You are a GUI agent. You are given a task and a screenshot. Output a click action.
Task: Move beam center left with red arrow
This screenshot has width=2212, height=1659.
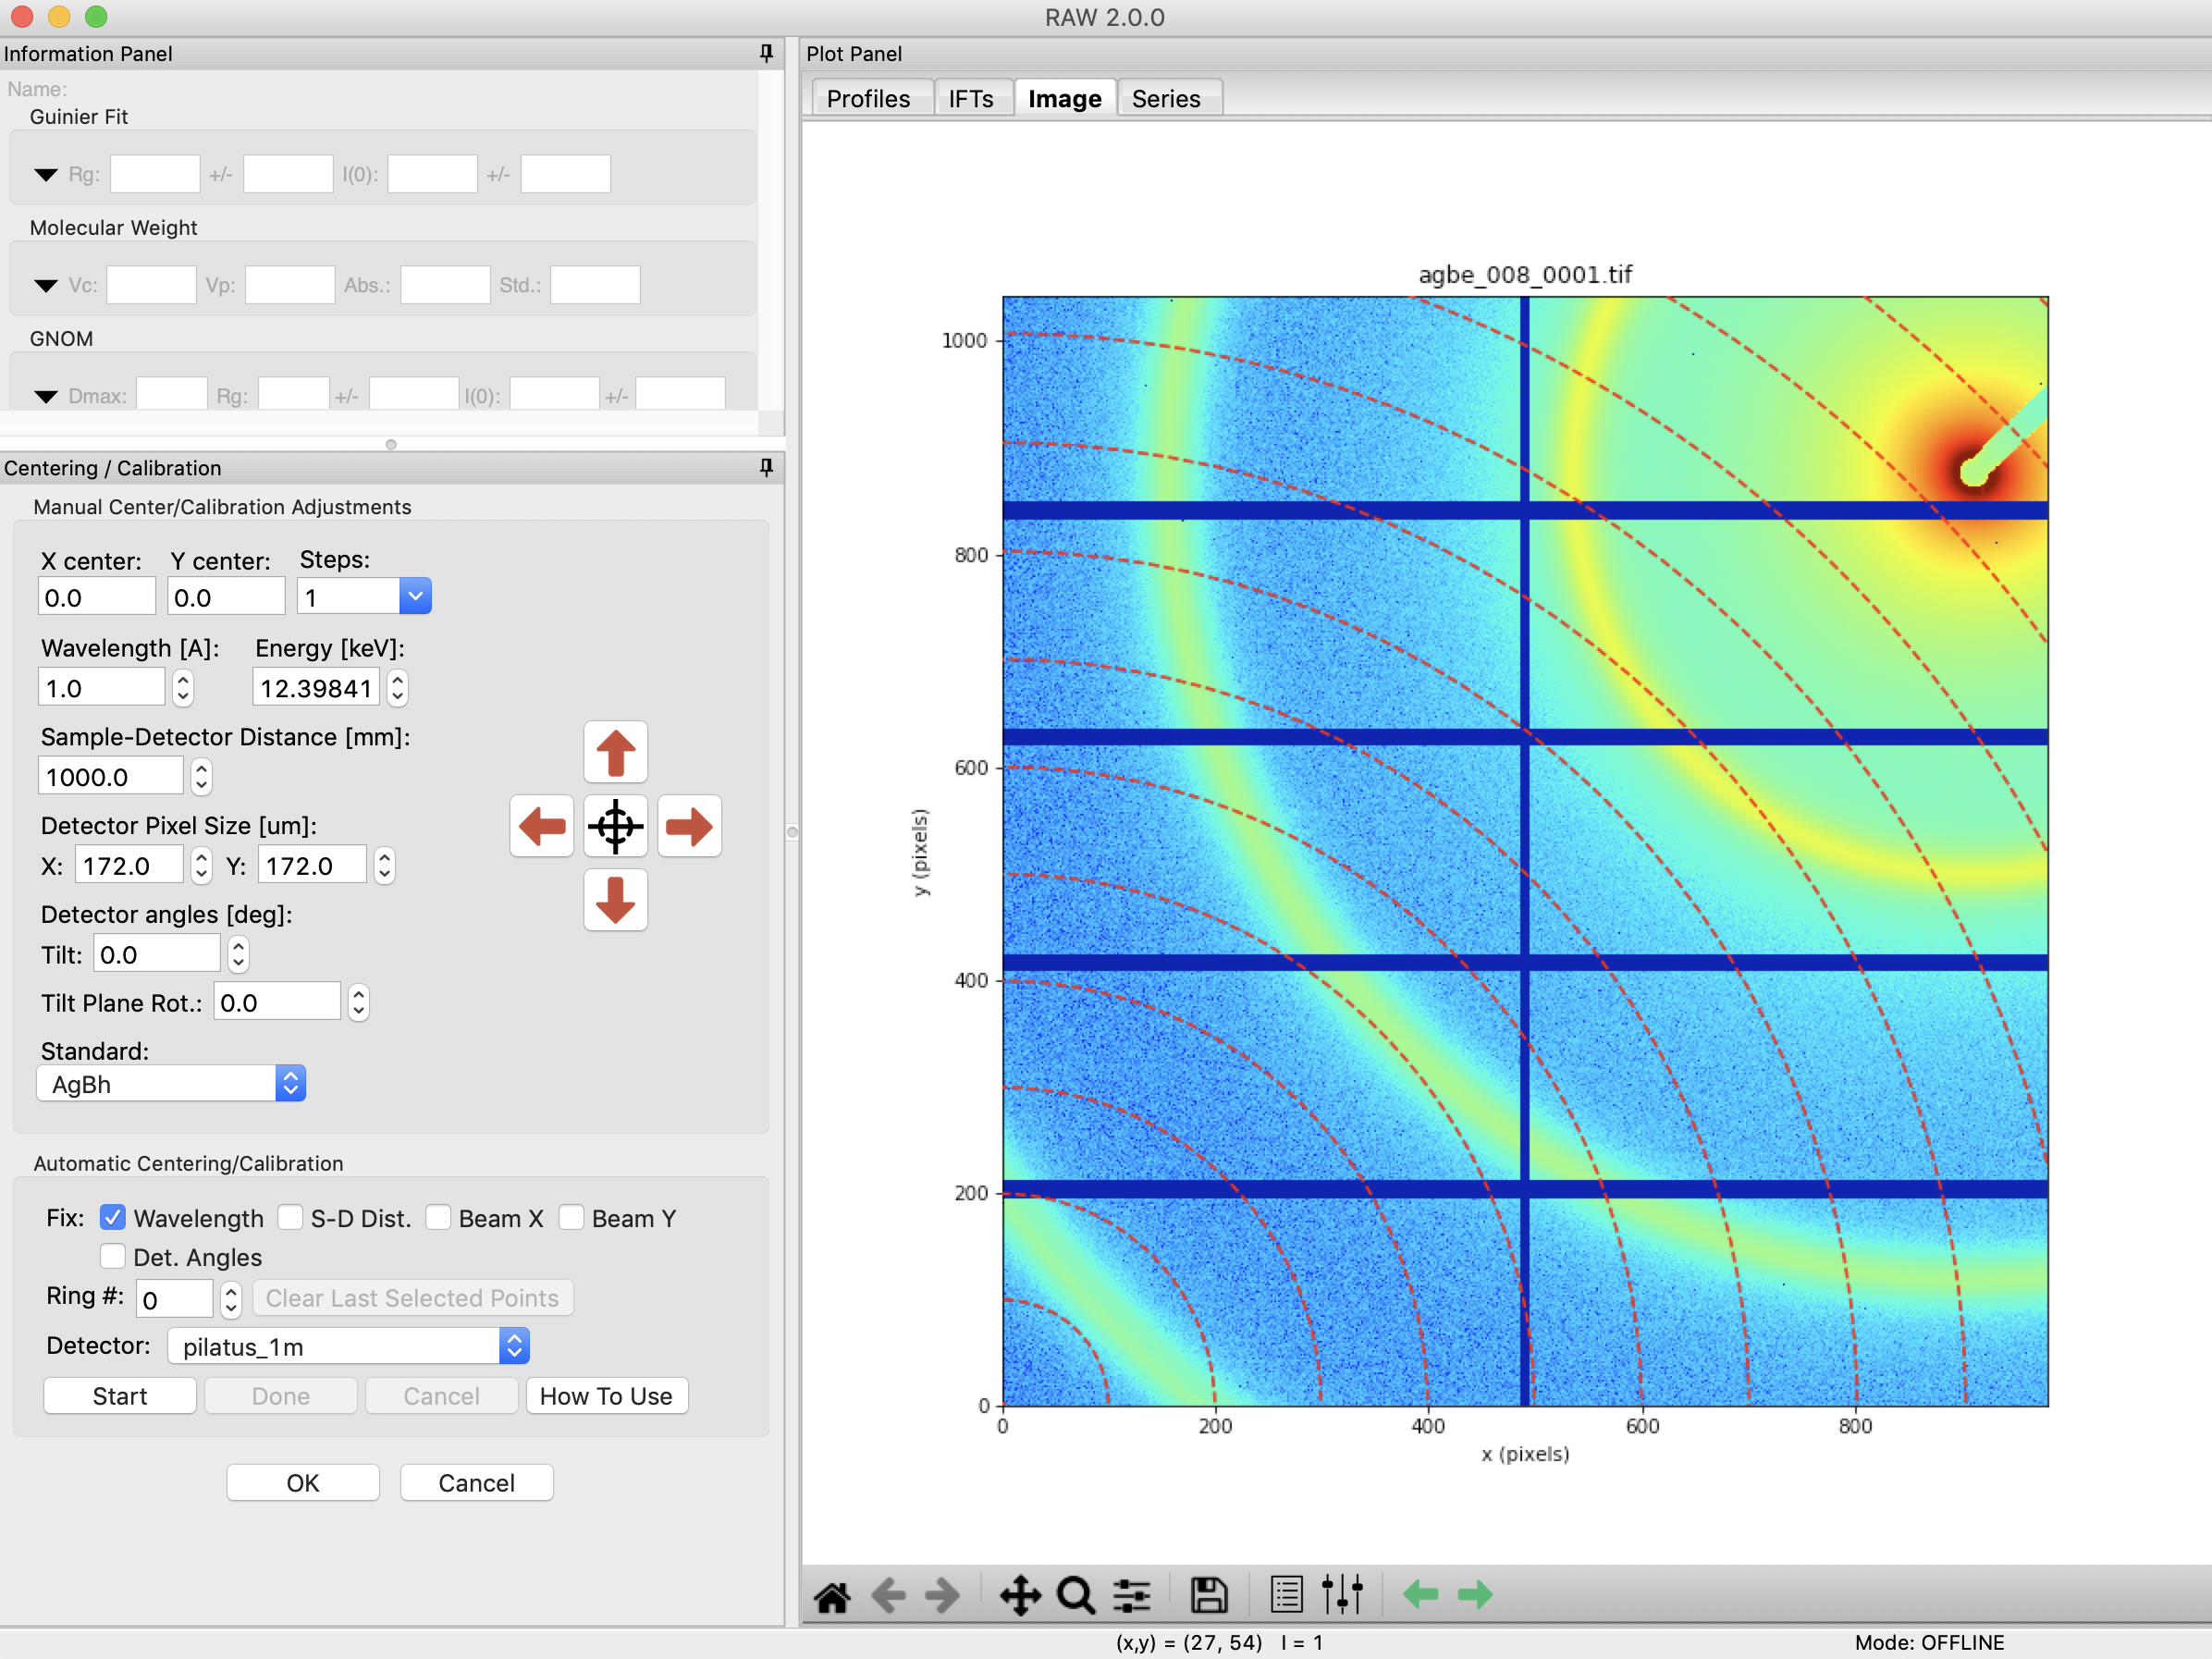(x=542, y=827)
